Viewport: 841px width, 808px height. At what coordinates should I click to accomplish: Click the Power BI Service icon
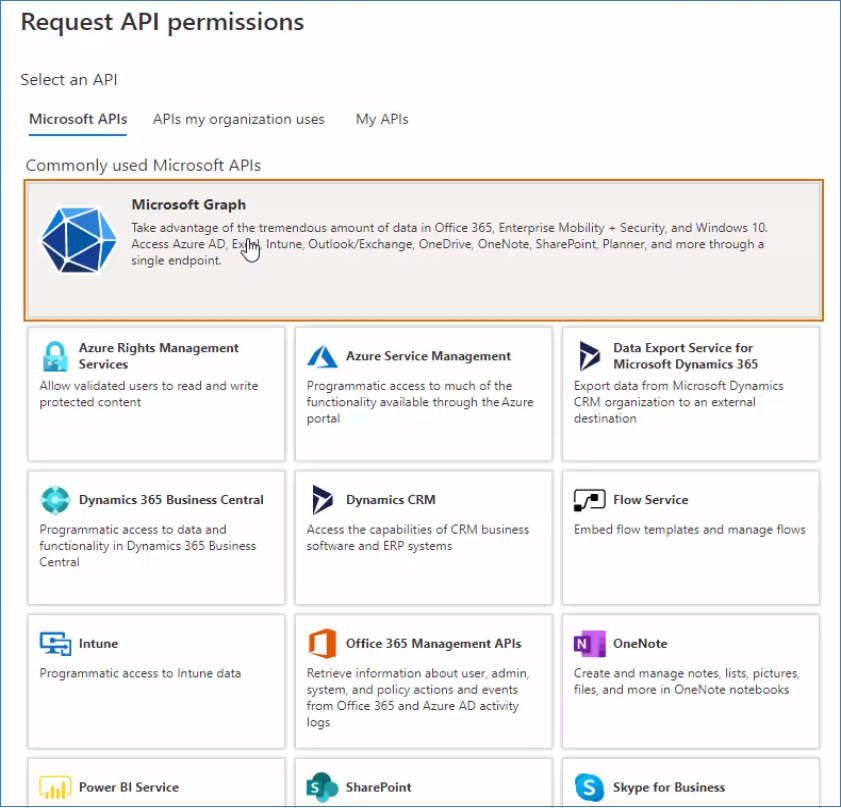pos(55,788)
